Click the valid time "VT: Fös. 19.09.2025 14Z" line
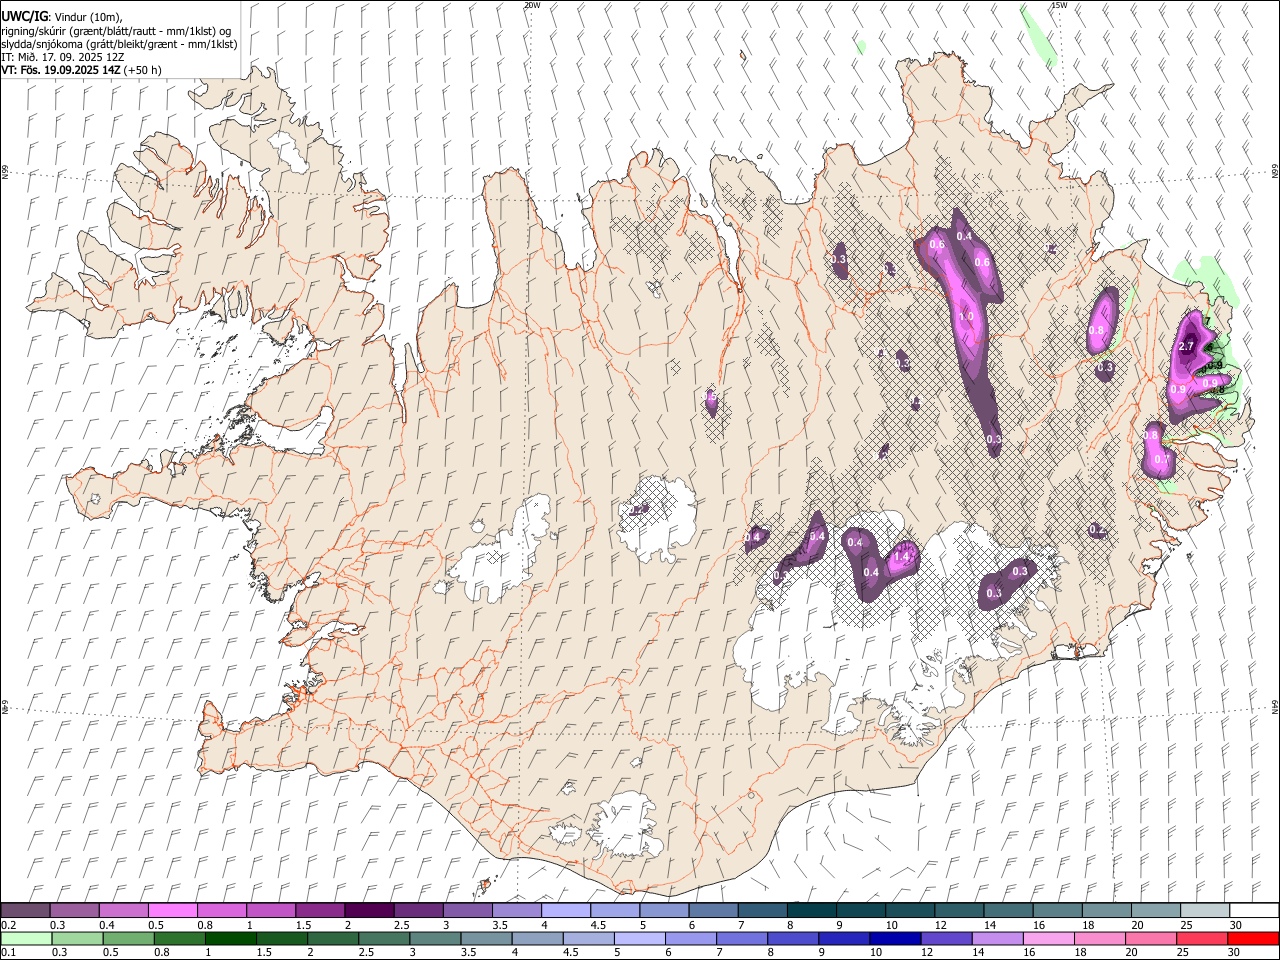 coord(61,70)
